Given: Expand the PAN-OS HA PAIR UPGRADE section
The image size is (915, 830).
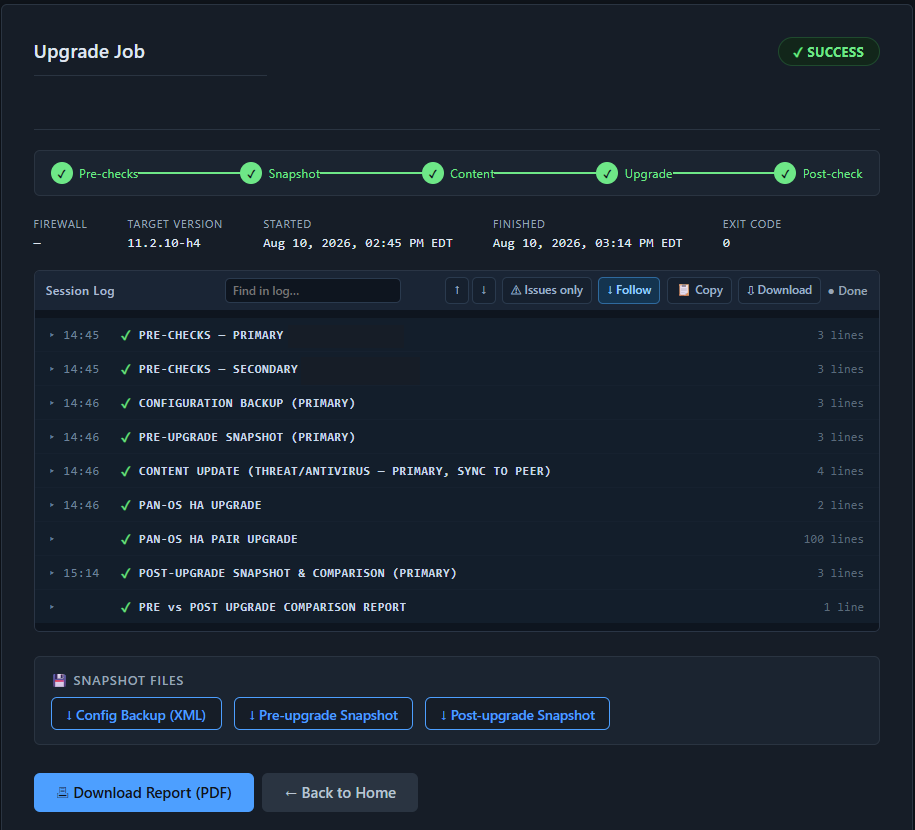Looking at the screenshot, I should pos(52,539).
